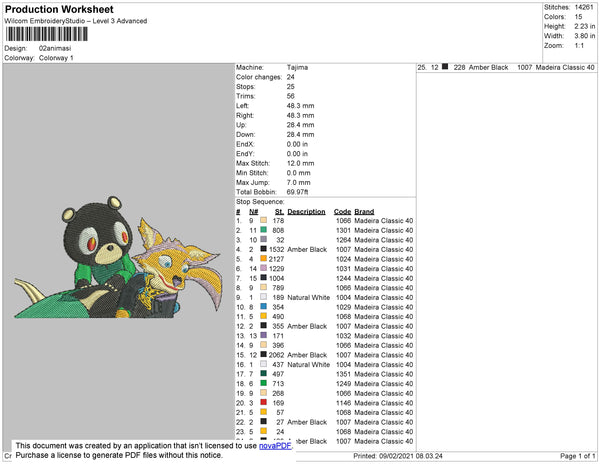The image size is (600, 464).
Task: Click the Machine value 'Tajima'
Action: click(297, 67)
